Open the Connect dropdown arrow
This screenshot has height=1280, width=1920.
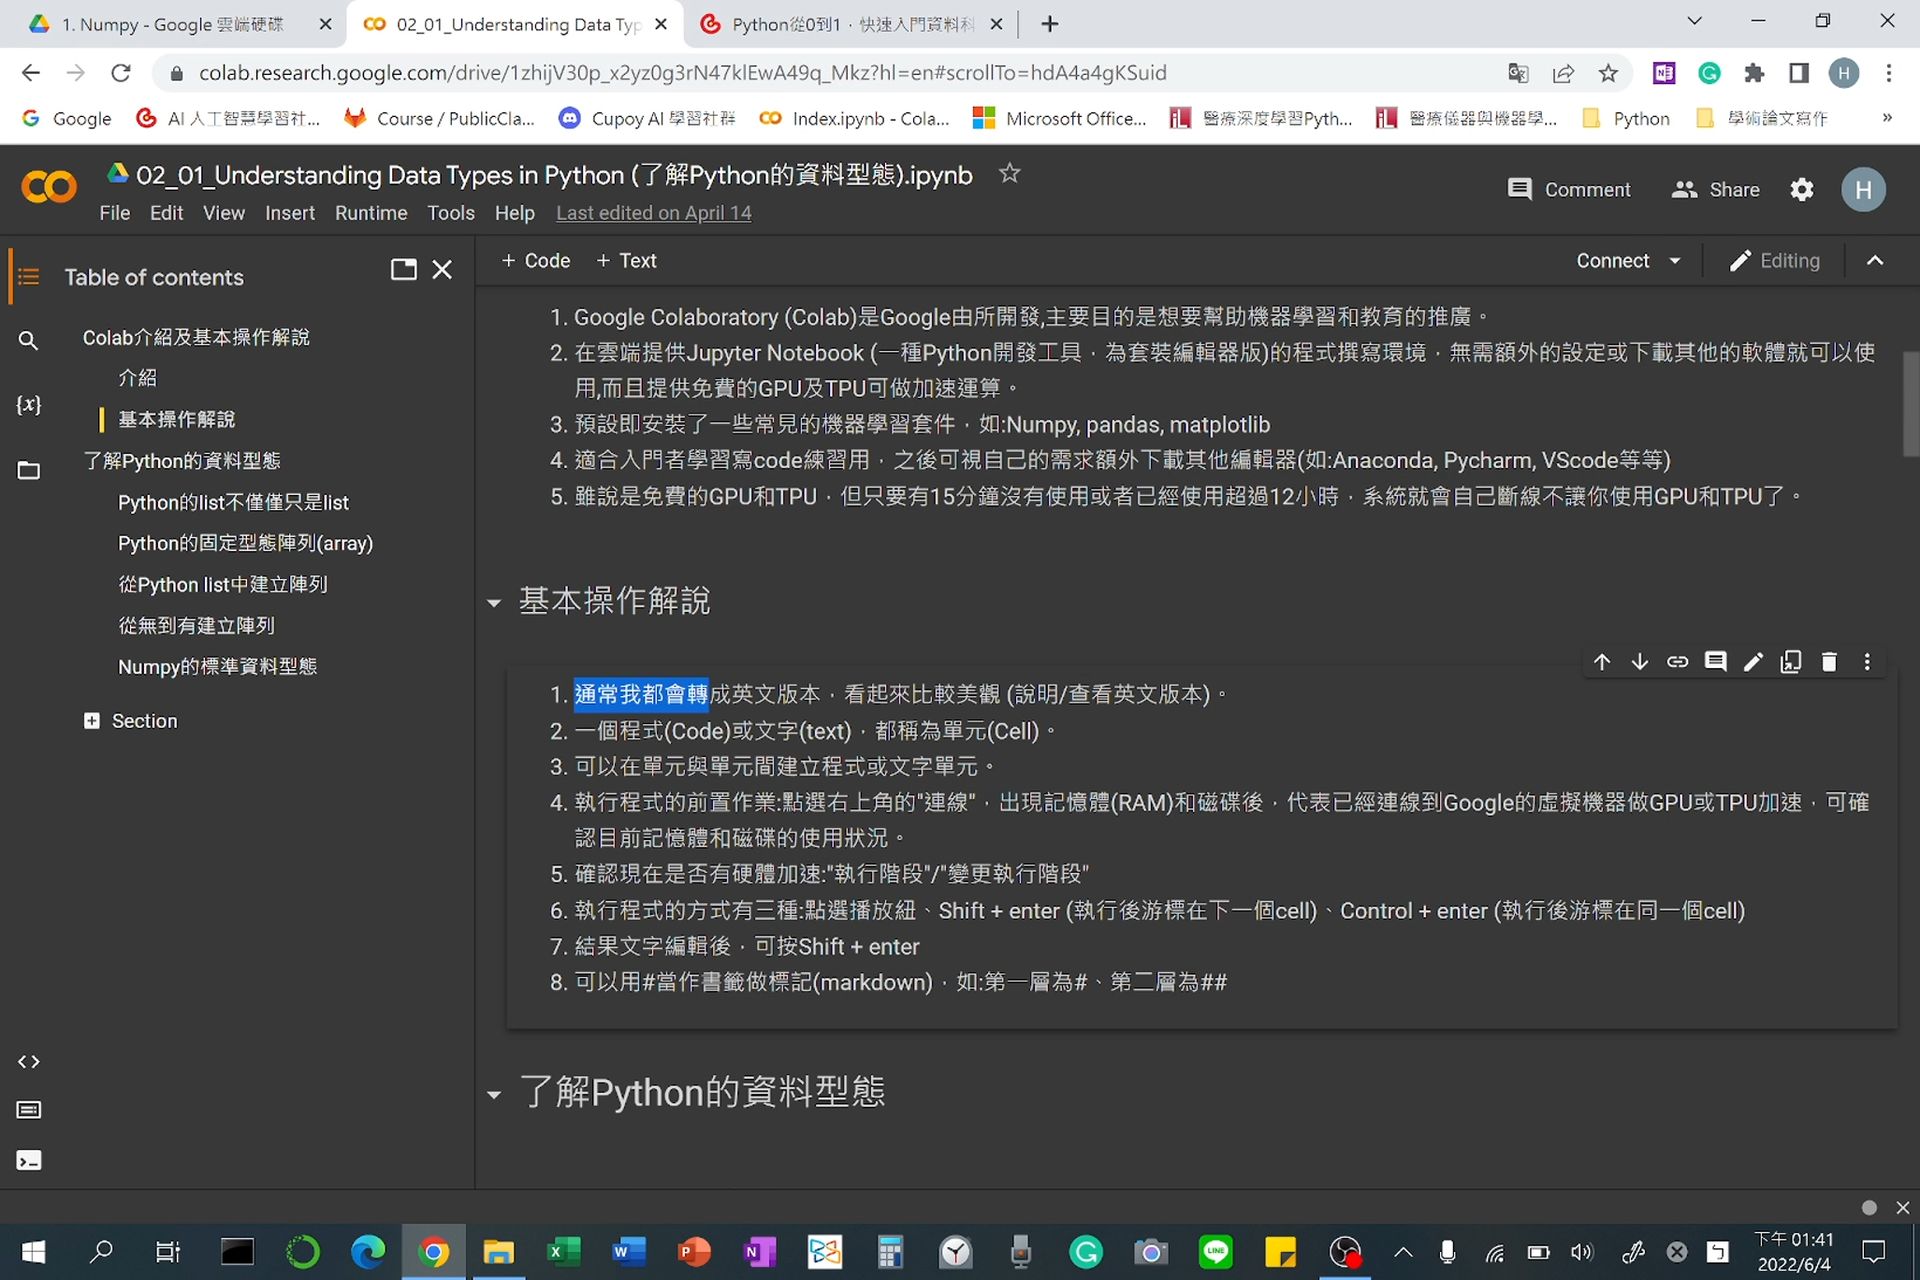1676,260
